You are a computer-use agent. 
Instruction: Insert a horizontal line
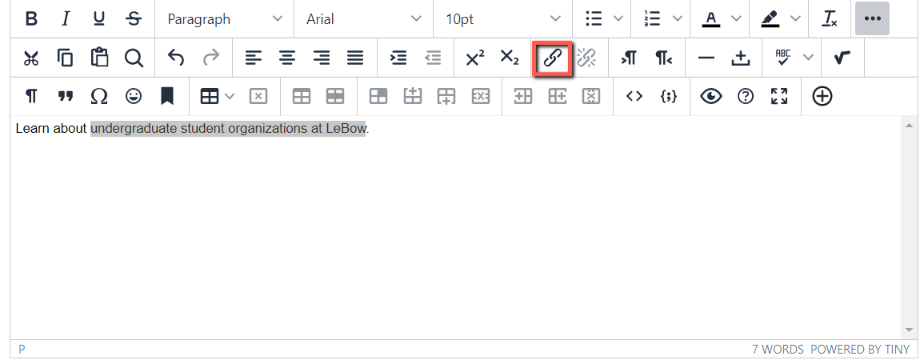[x=706, y=58]
